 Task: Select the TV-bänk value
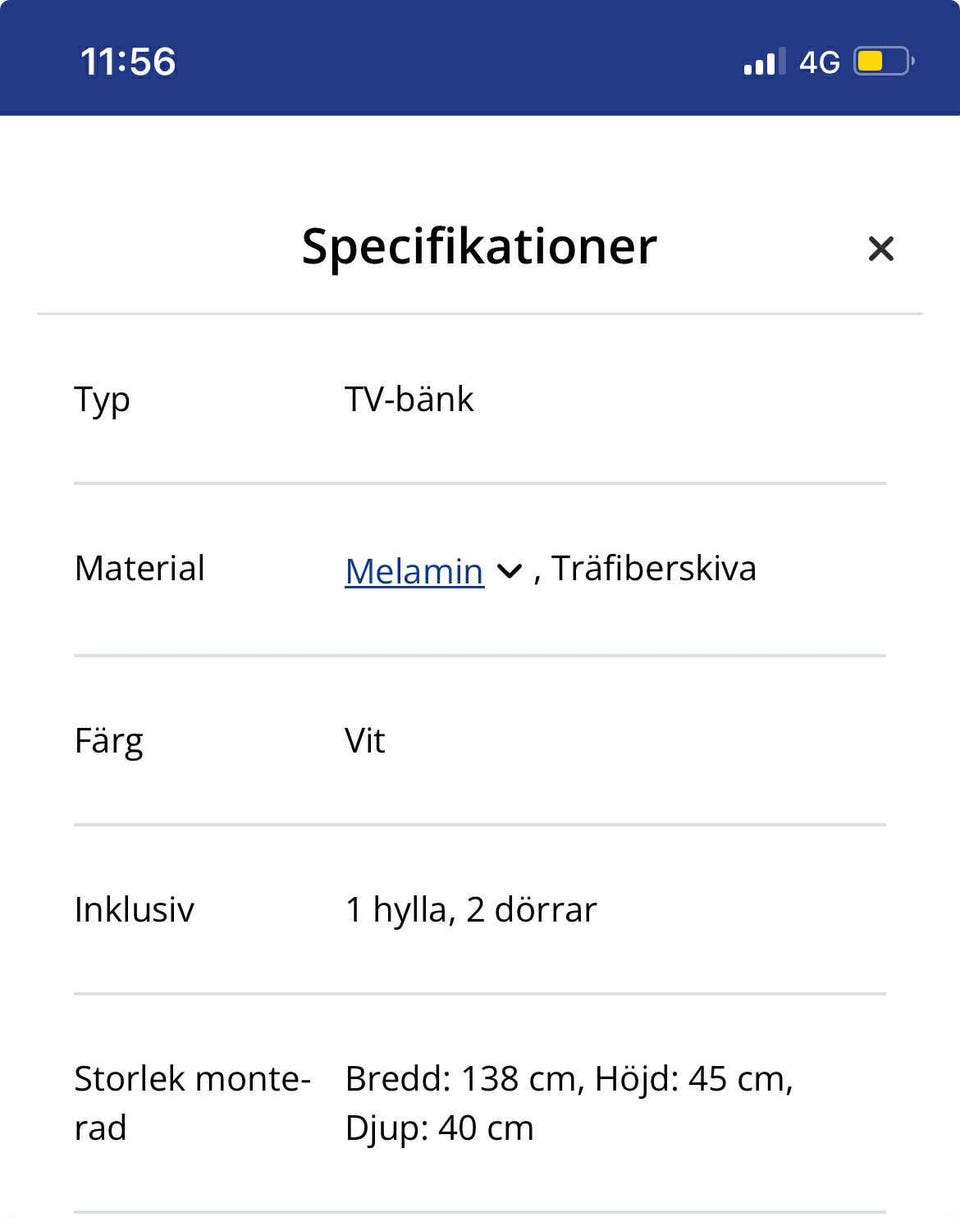pos(409,400)
